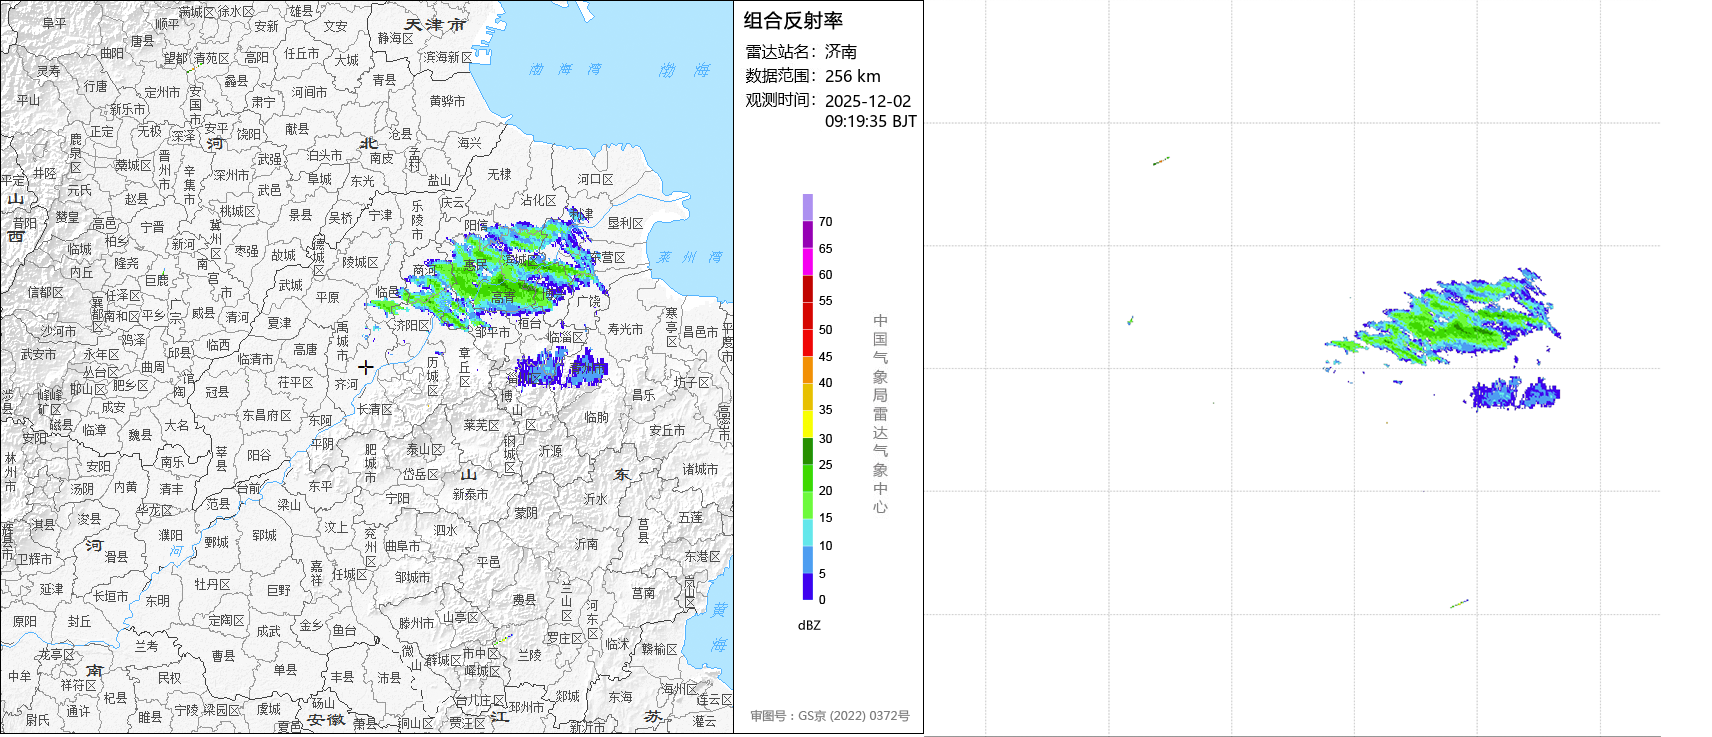Click the radar station cross marker
The image size is (1712, 737).
coord(366,367)
